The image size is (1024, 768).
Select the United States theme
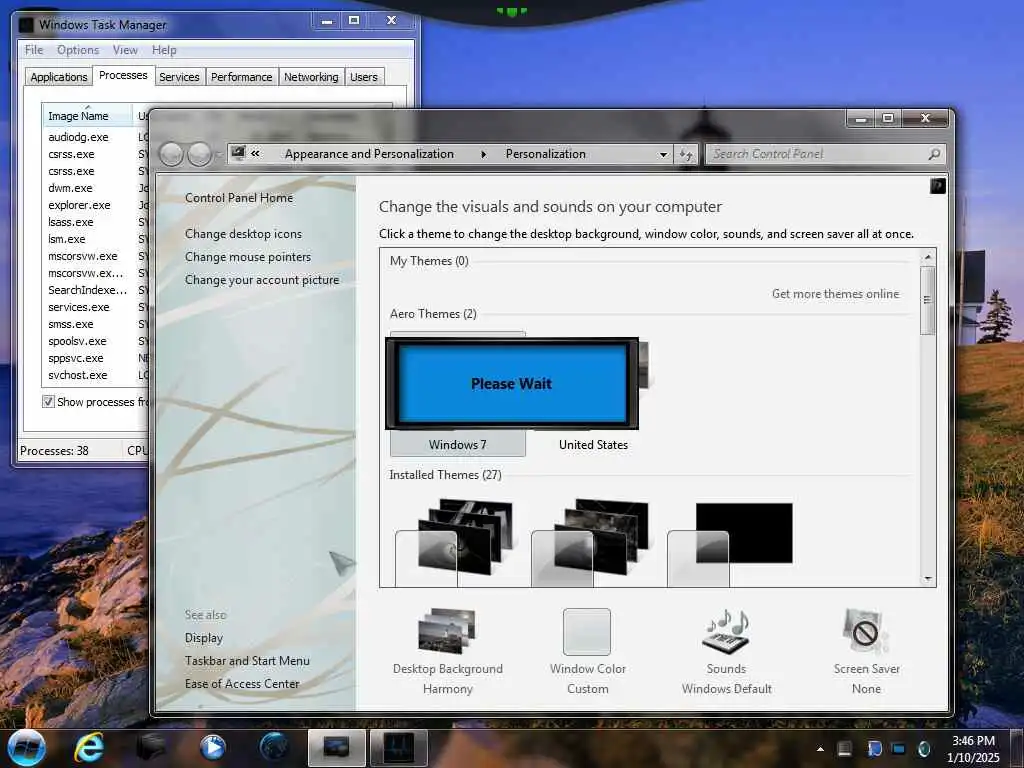click(x=593, y=444)
